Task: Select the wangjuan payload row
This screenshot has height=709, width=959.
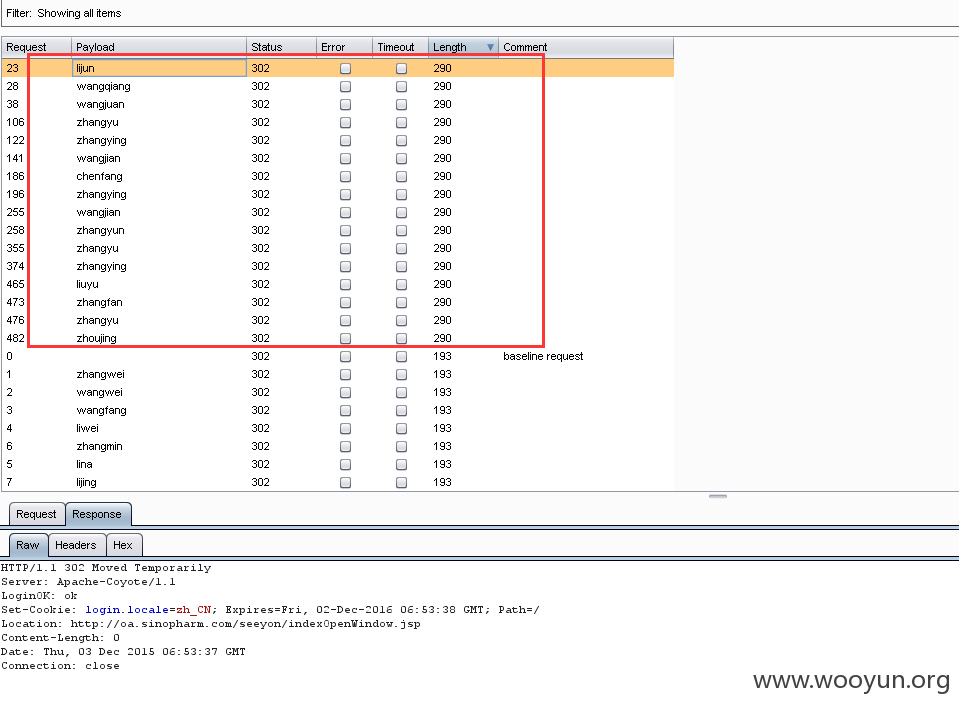Action: pyautogui.click(x=338, y=105)
